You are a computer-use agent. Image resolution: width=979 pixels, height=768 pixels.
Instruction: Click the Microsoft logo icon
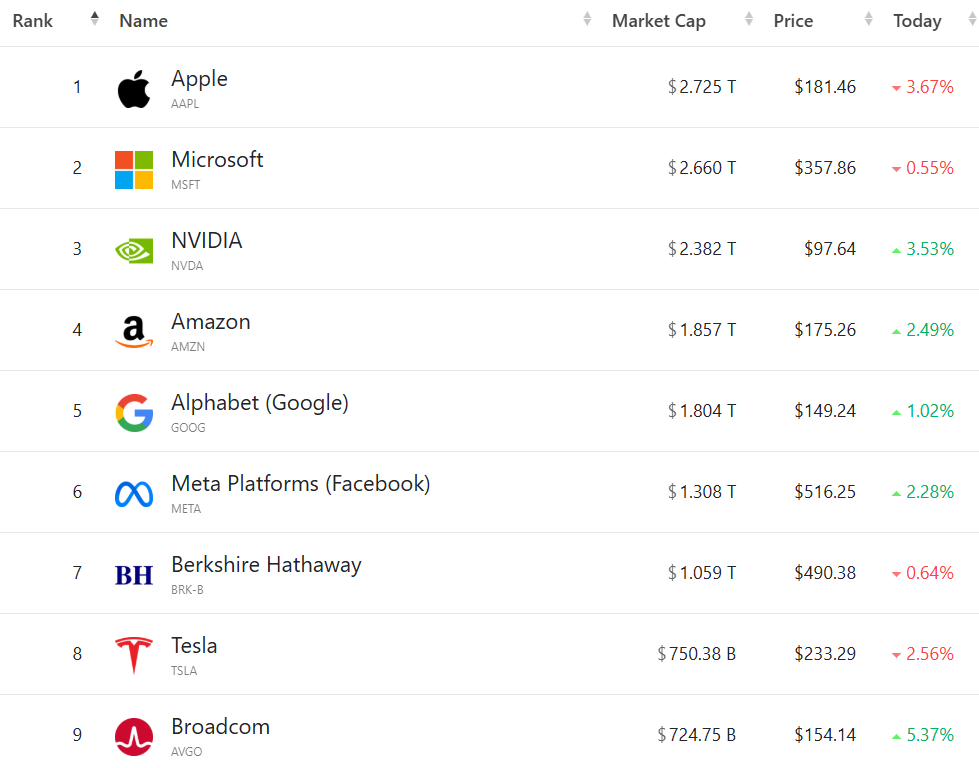coord(134,170)
